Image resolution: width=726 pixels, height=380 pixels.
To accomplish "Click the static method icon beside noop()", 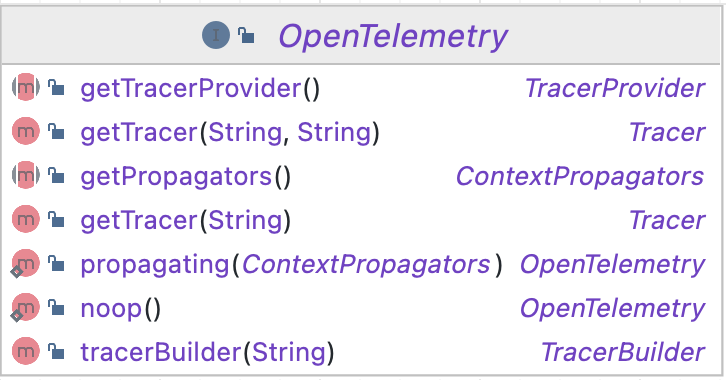I will 25,307.
